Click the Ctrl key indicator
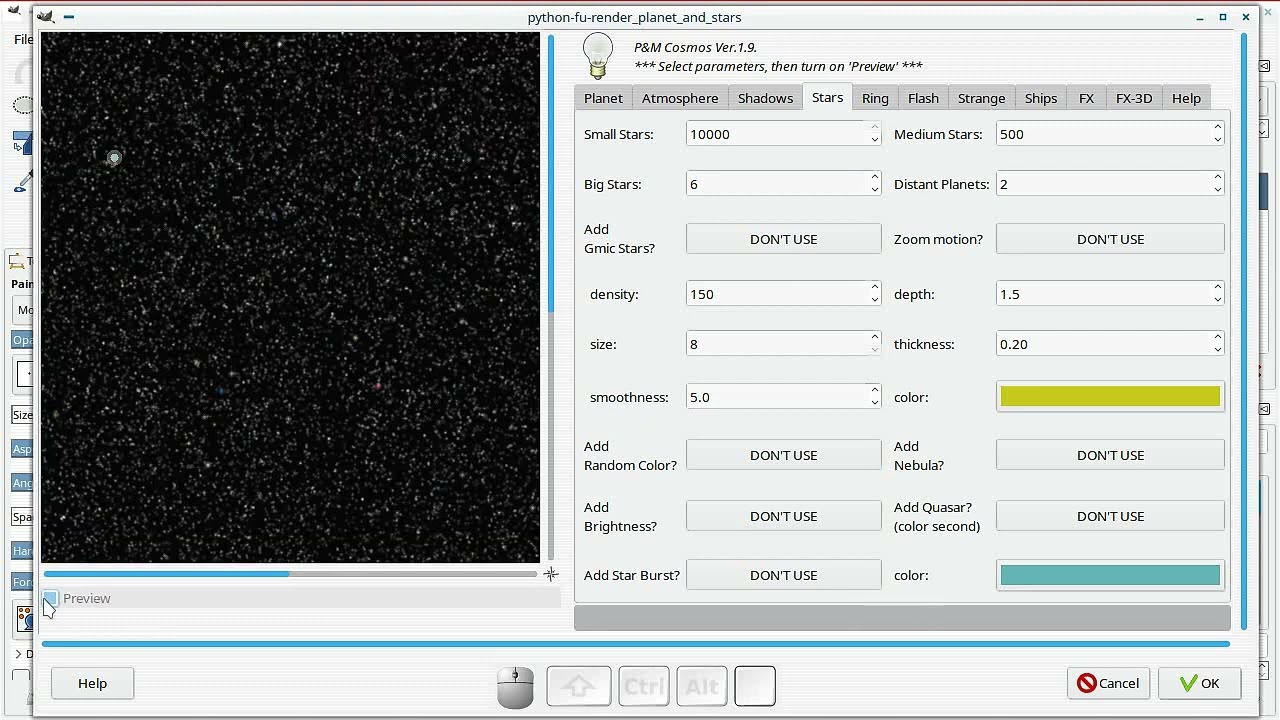1280x720 pixels. tap(643, 686)
